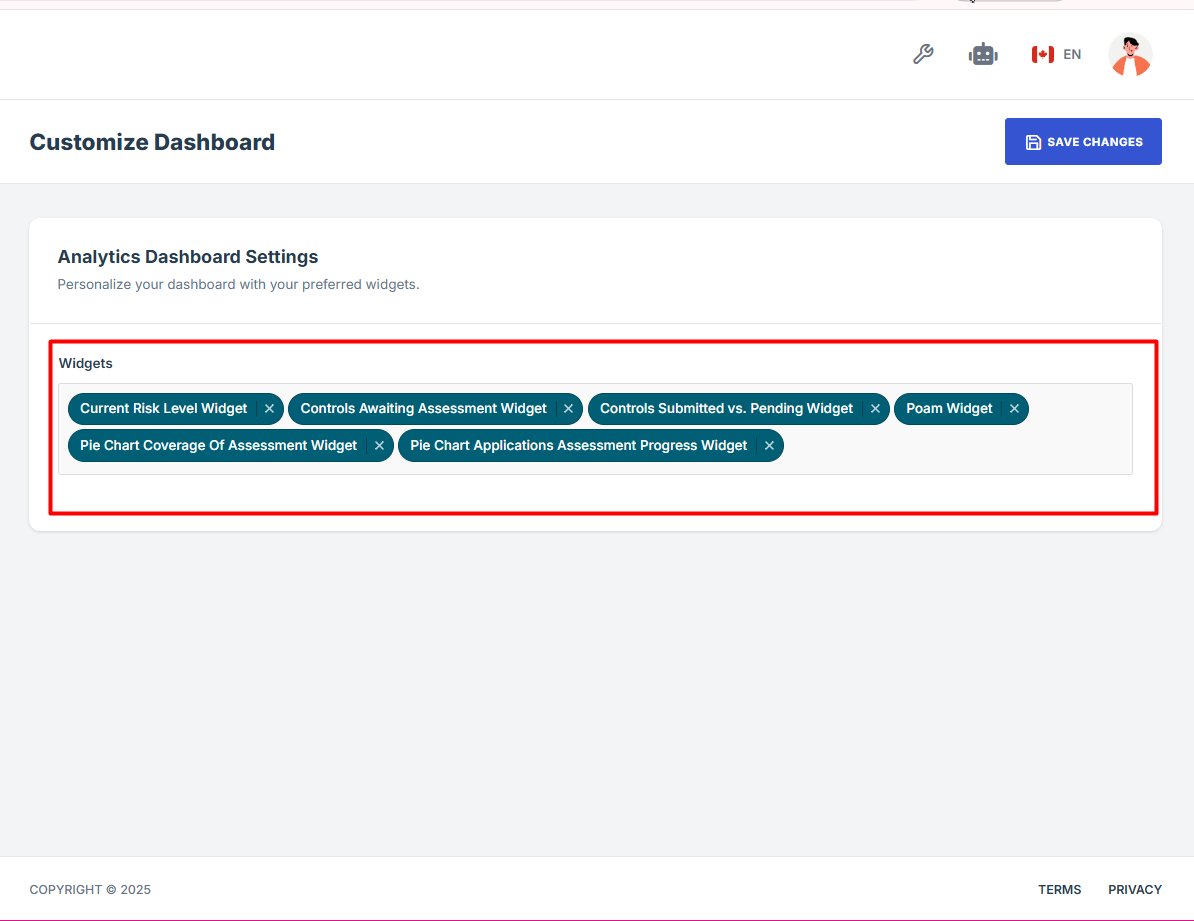
Task: Remove Controls Submitted vs. Pending Widget
Action: click(875, 409)
